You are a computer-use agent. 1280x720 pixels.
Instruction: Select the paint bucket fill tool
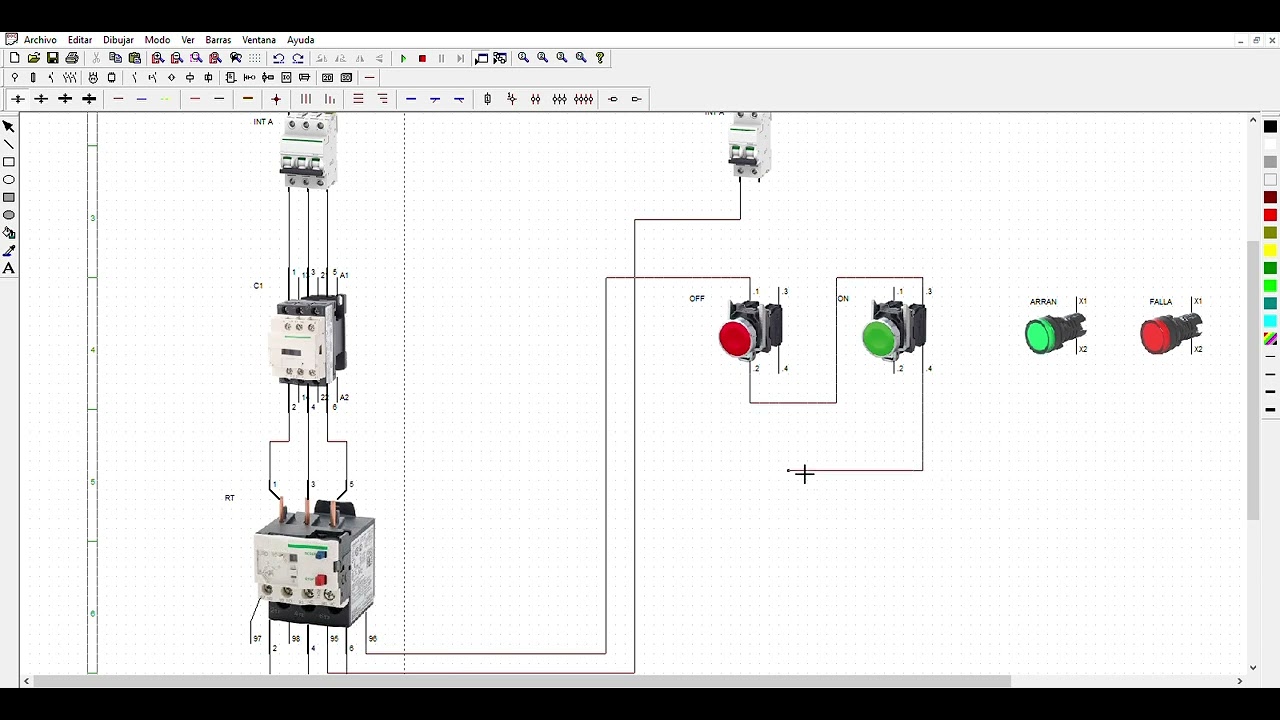pyautogui.click(x=9, y=233)
